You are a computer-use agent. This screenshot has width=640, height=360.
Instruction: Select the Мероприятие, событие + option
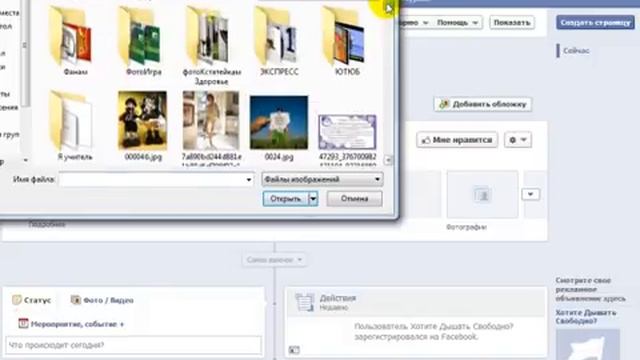71,324
